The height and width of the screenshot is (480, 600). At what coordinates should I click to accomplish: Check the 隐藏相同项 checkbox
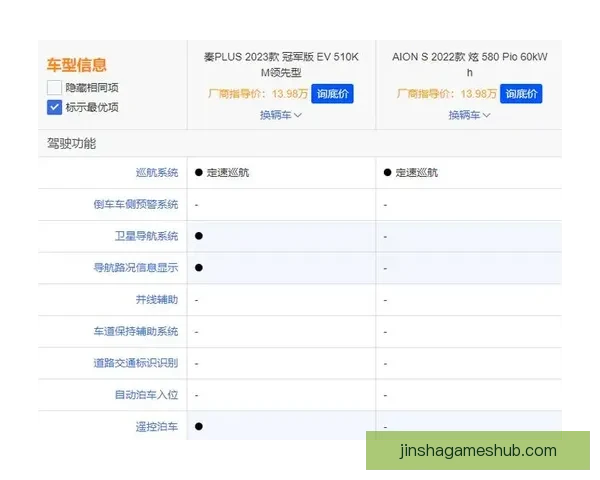click(x=54, y=87)
